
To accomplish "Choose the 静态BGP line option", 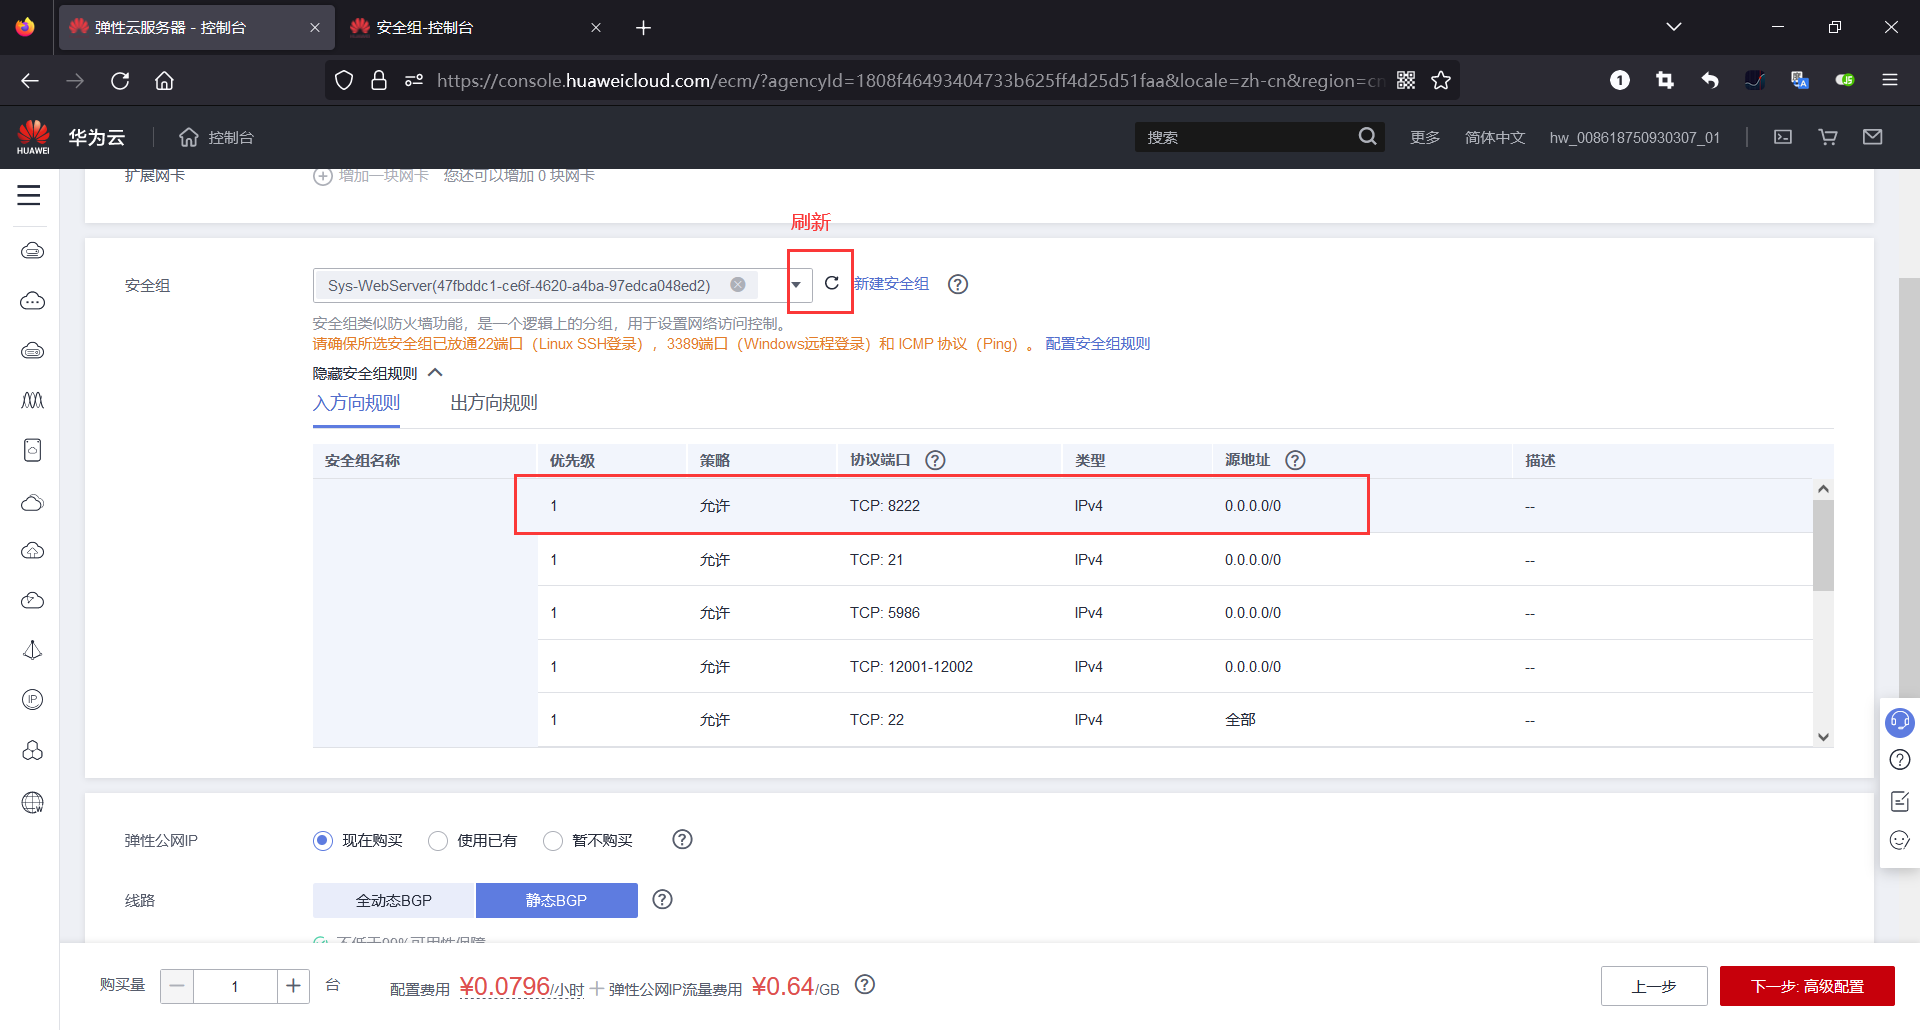I will click(x=556, y=900).
